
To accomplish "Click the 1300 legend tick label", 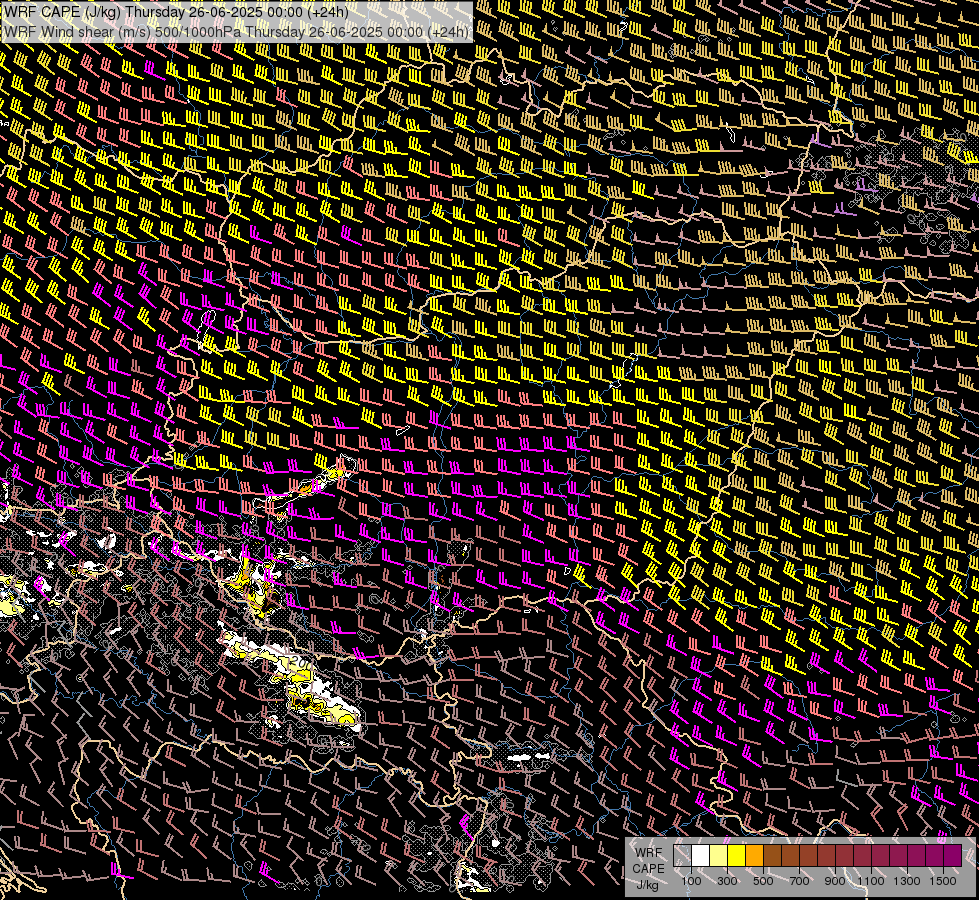I will click(x=907, y=881).
